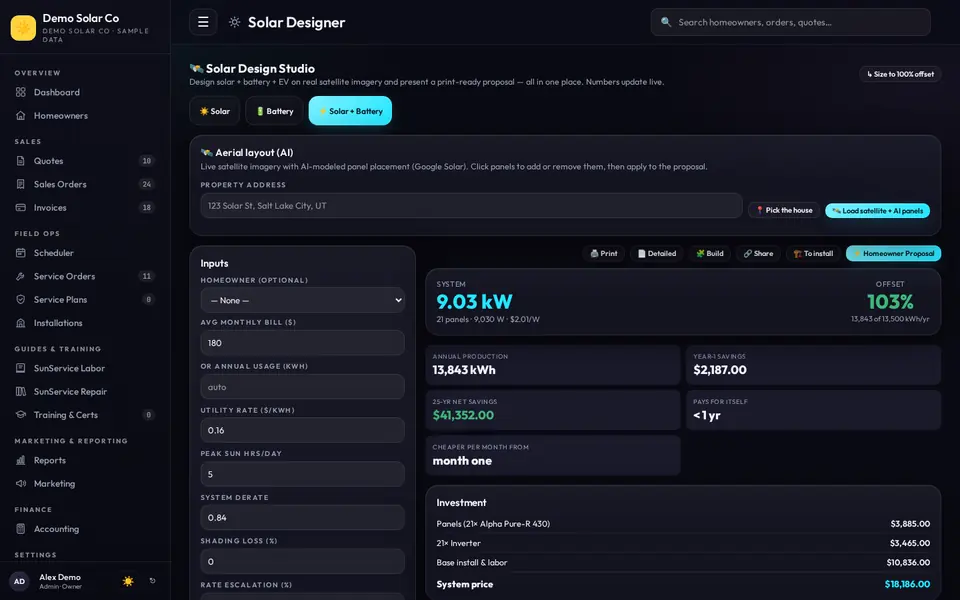Click the Installations icon
The width and height of the screenshot is (960, 600).
[21, 323]
